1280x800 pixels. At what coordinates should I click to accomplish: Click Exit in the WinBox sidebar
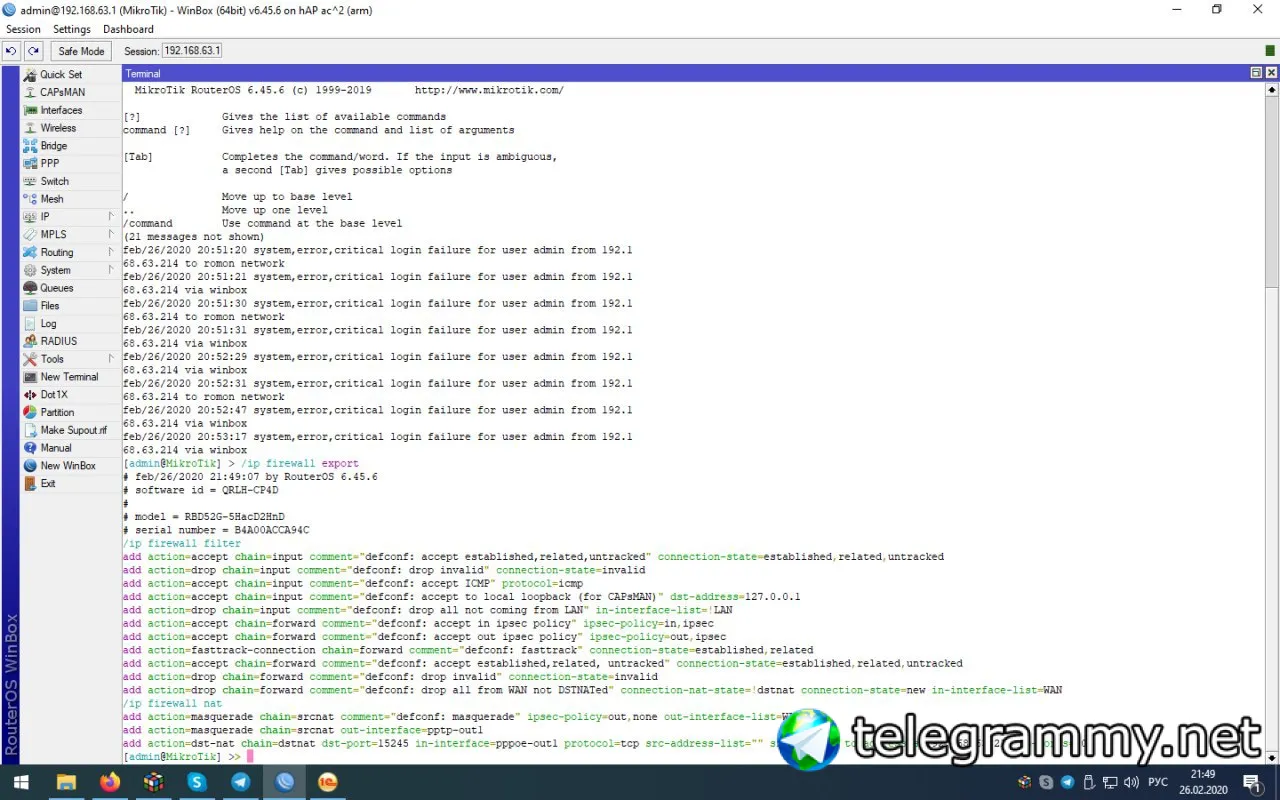48,484
